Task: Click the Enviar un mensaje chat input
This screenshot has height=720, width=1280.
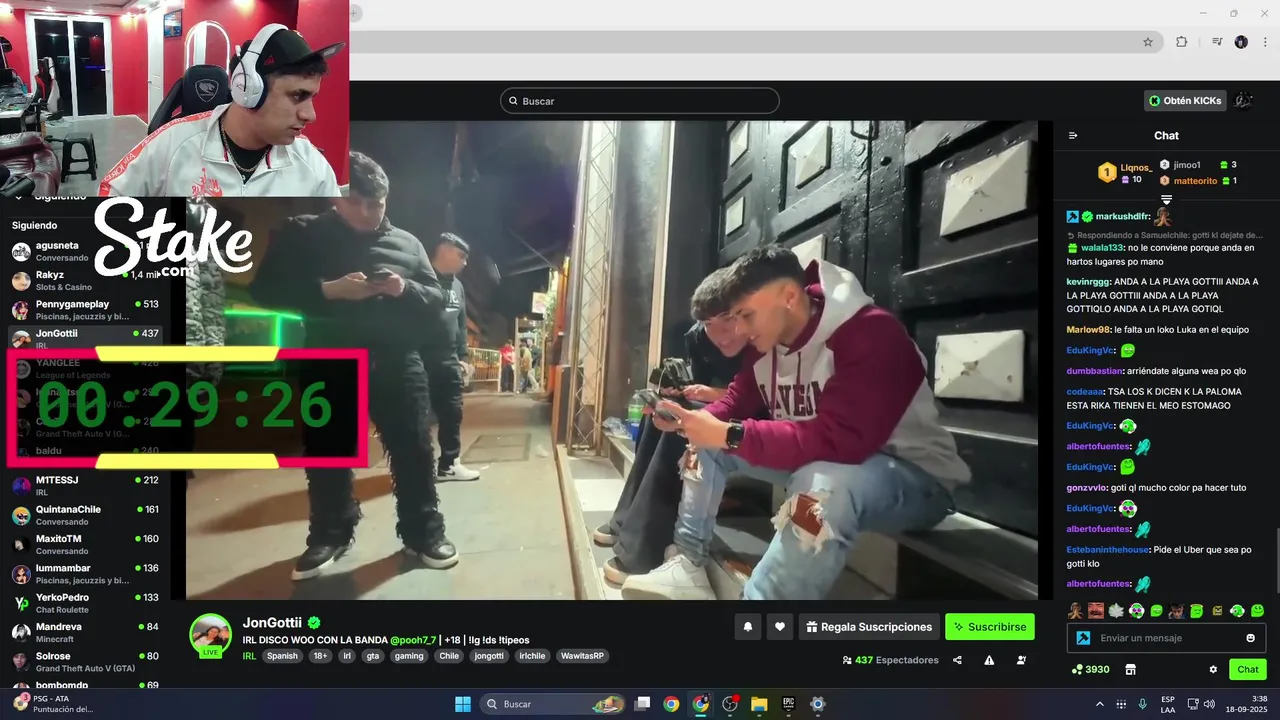Action: (x=1166, y=638)
